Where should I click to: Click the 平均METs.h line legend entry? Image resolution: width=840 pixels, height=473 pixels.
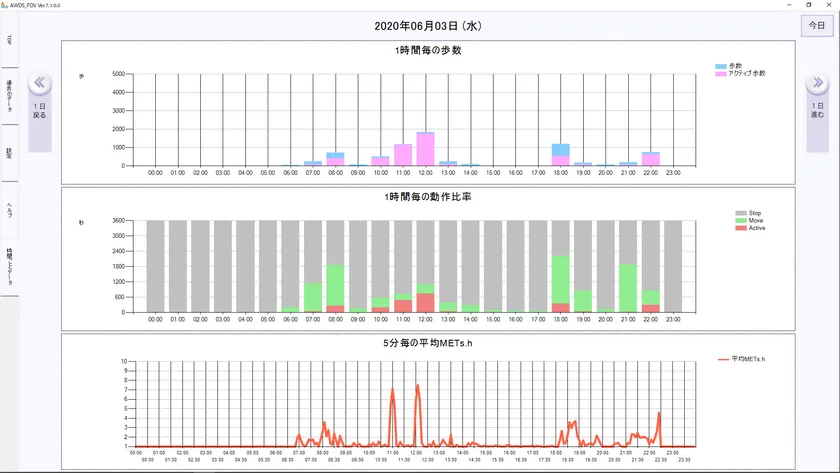[x=741, y=359]
